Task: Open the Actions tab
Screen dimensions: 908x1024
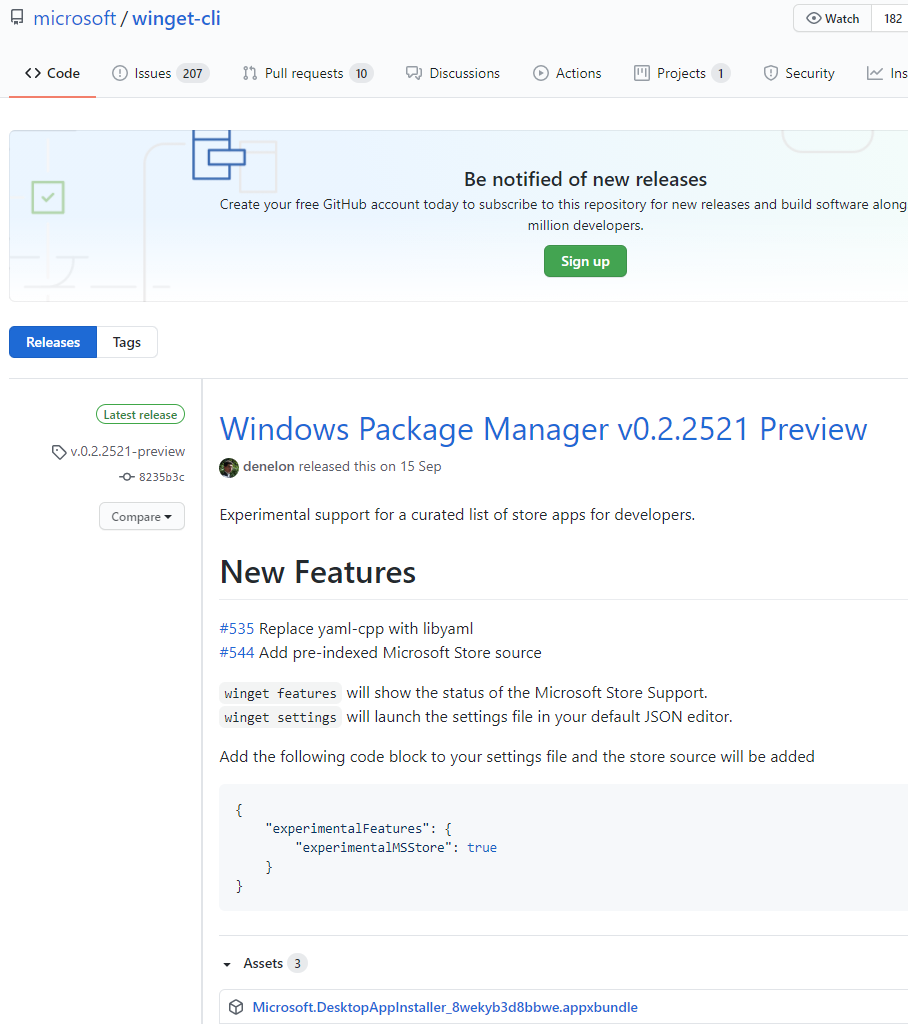Action: coord(567,73)
